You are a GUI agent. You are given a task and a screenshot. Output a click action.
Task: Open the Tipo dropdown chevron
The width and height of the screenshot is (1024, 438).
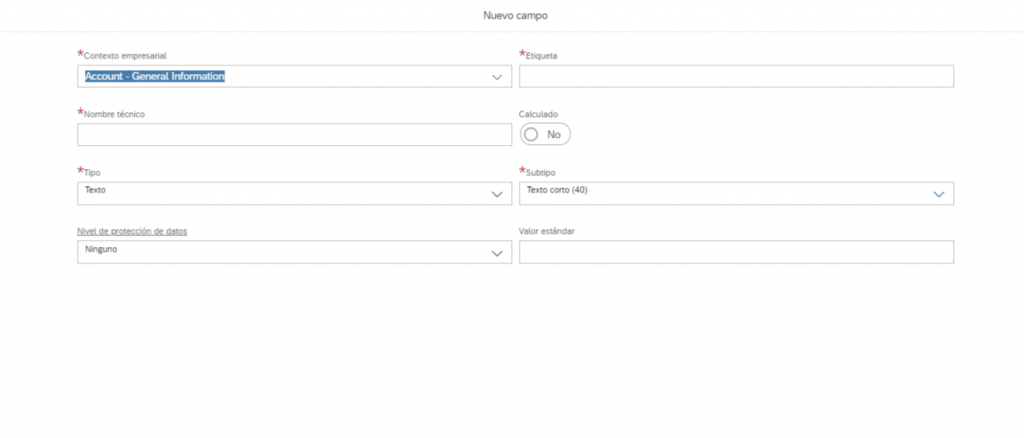point(497,194)
